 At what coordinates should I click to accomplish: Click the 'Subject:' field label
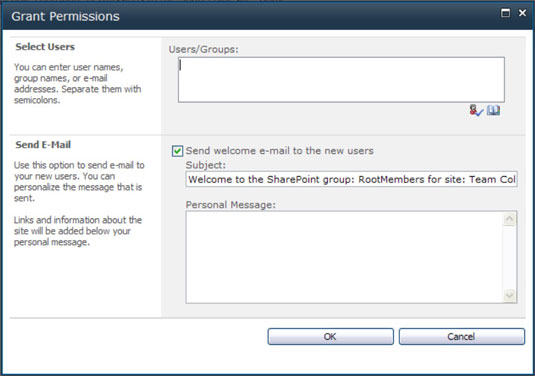pyautogui.click(x=206, y=165)
